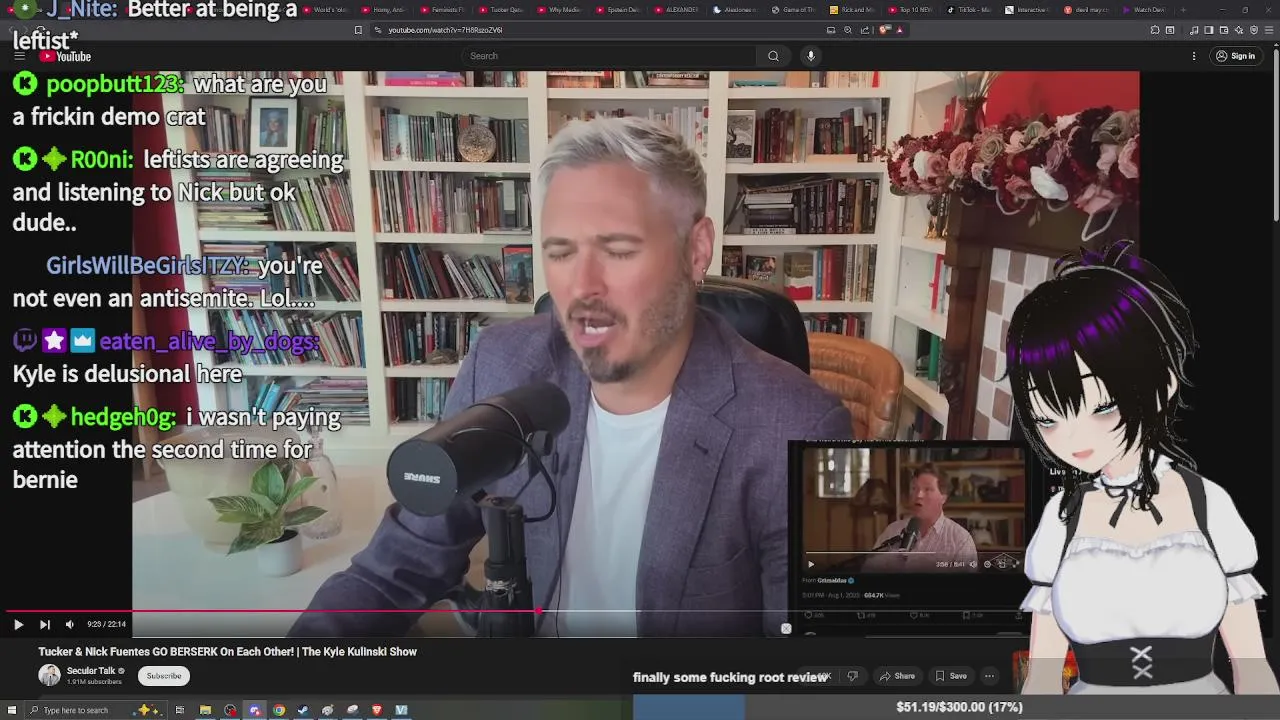Click the Brave shields lion icon

click(884, 30)
